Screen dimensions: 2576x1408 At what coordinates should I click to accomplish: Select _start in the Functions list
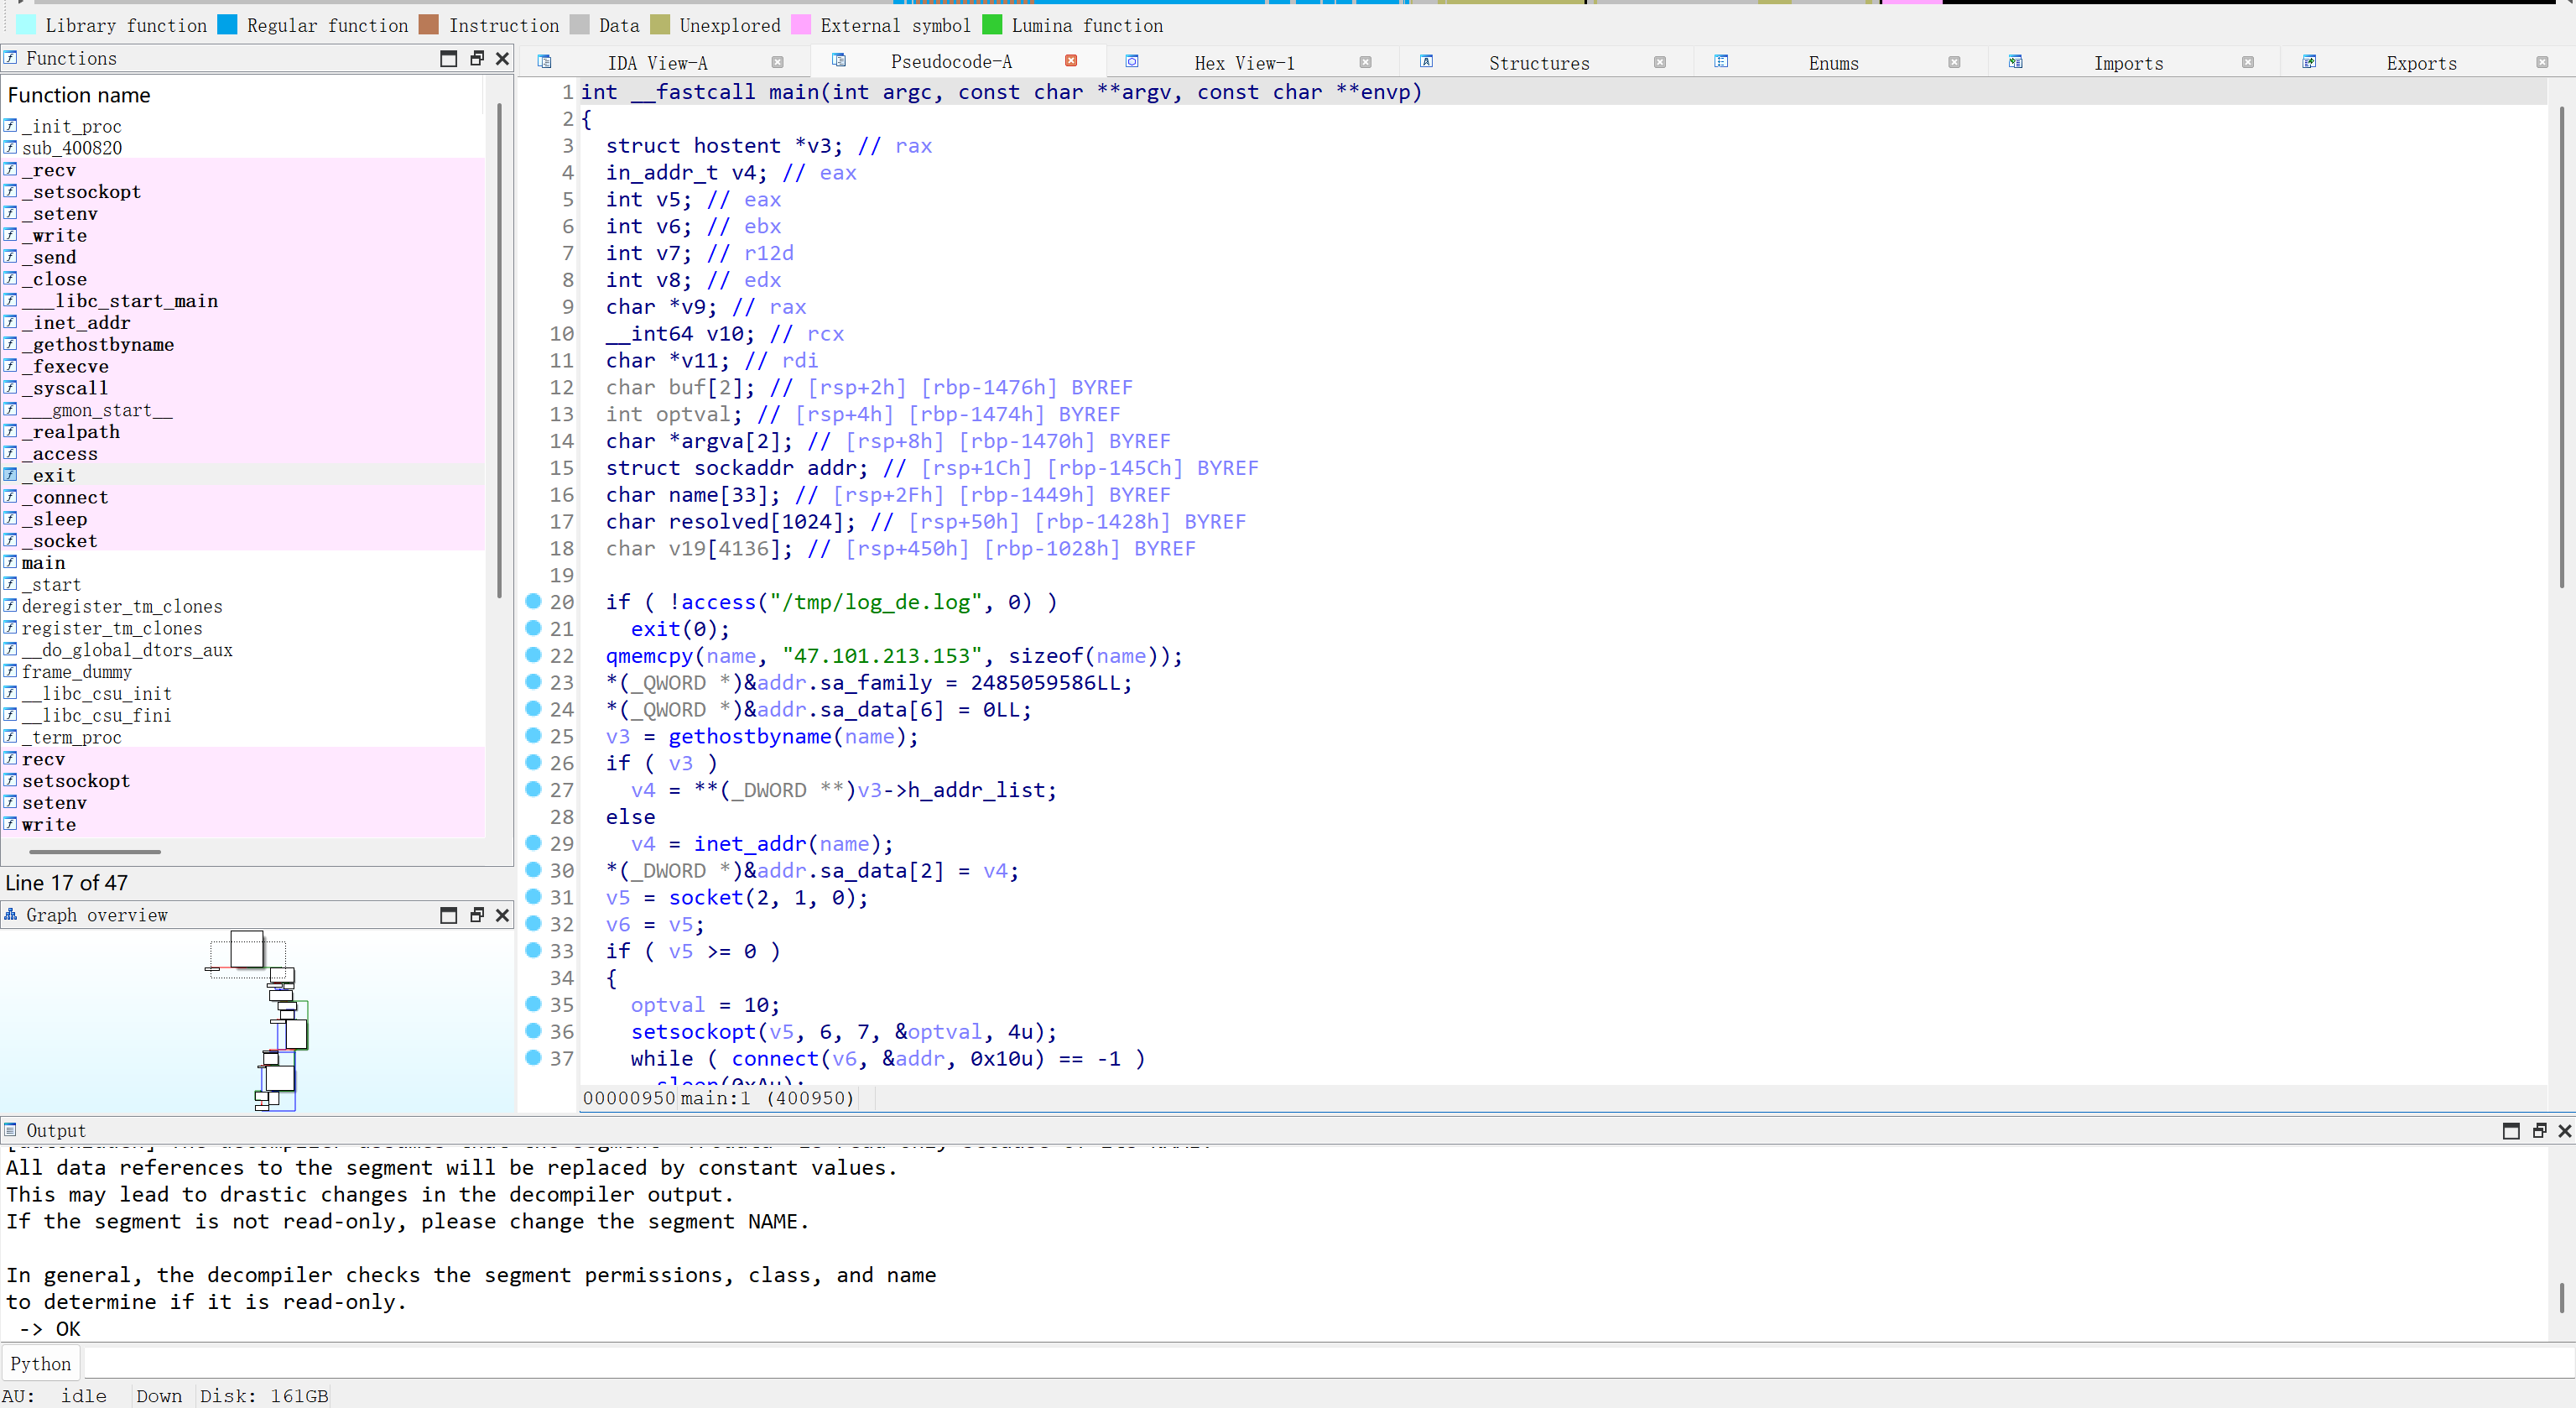243,585
